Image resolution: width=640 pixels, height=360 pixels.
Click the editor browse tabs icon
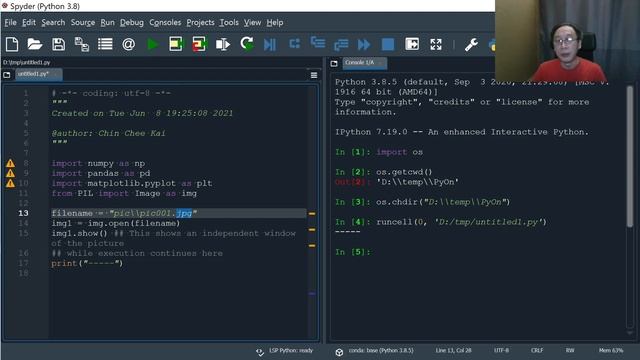(x=7, y=75)
